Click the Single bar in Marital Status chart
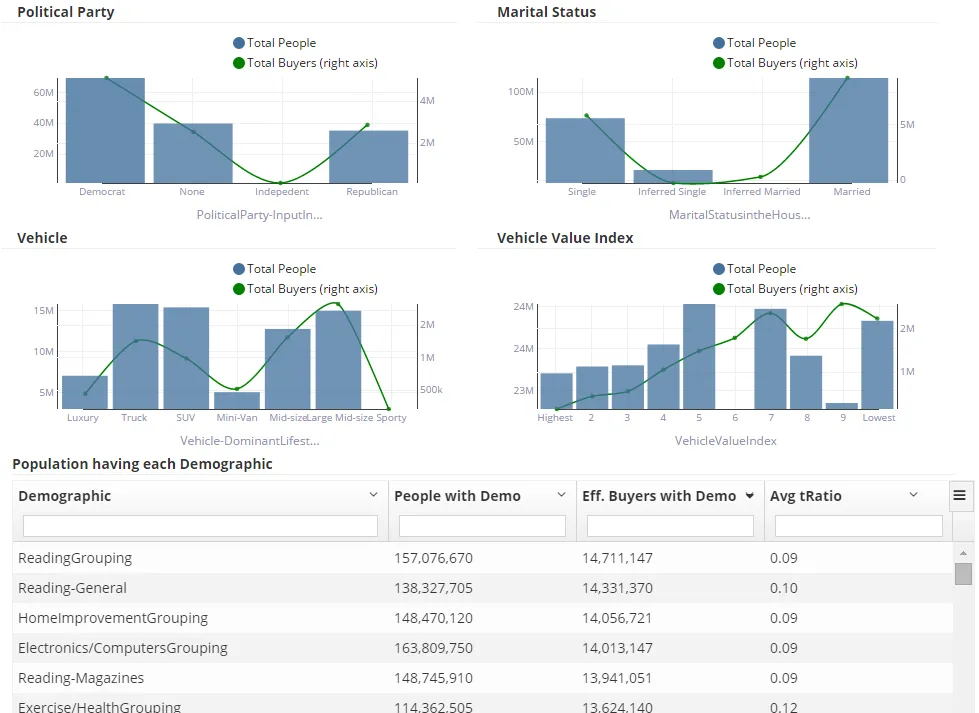This screenshot has height=713, width=979. pos(585,150)
